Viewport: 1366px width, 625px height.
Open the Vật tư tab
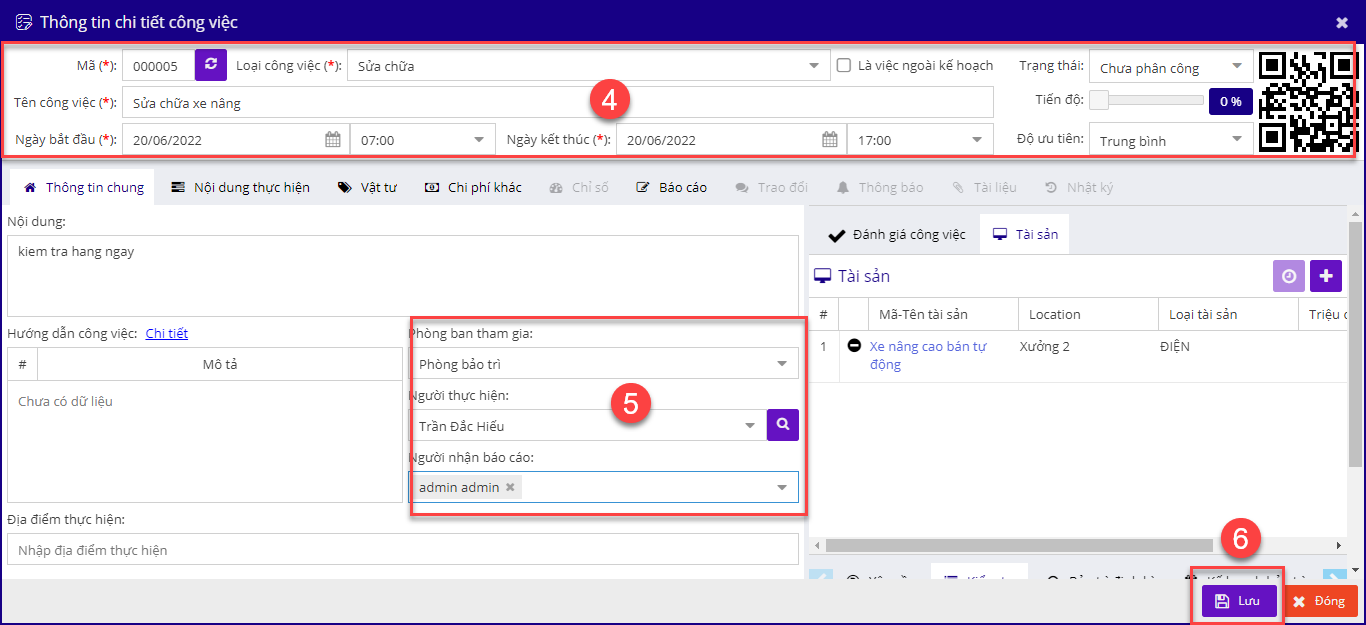coord(367,187)
